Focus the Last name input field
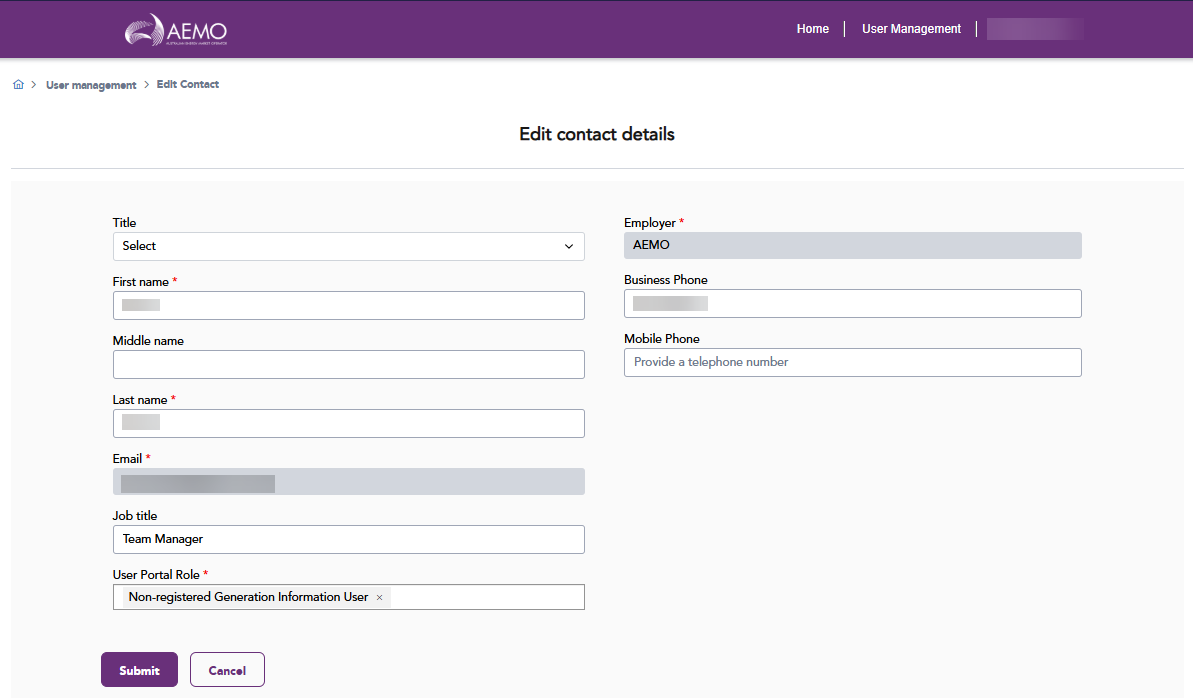The width and height of the screenshot is (1193, 698). (348, 423)
